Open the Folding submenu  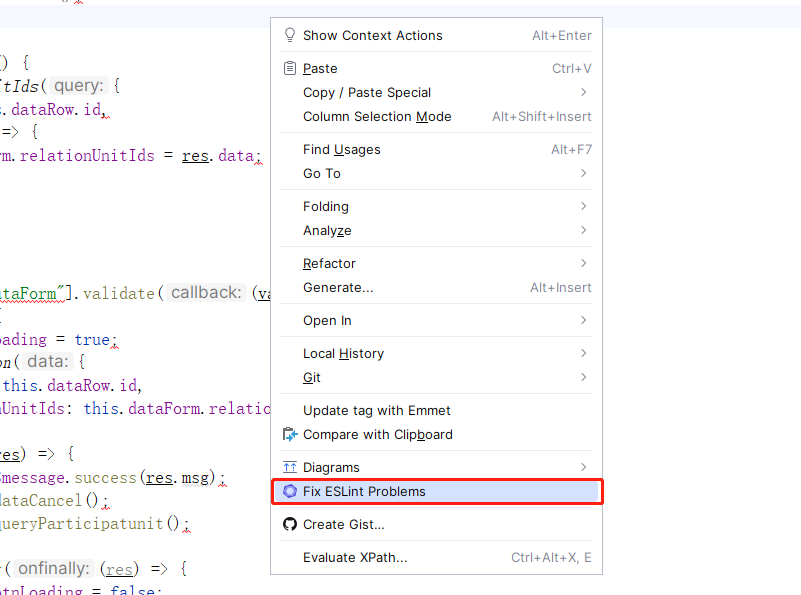(326, 206)
